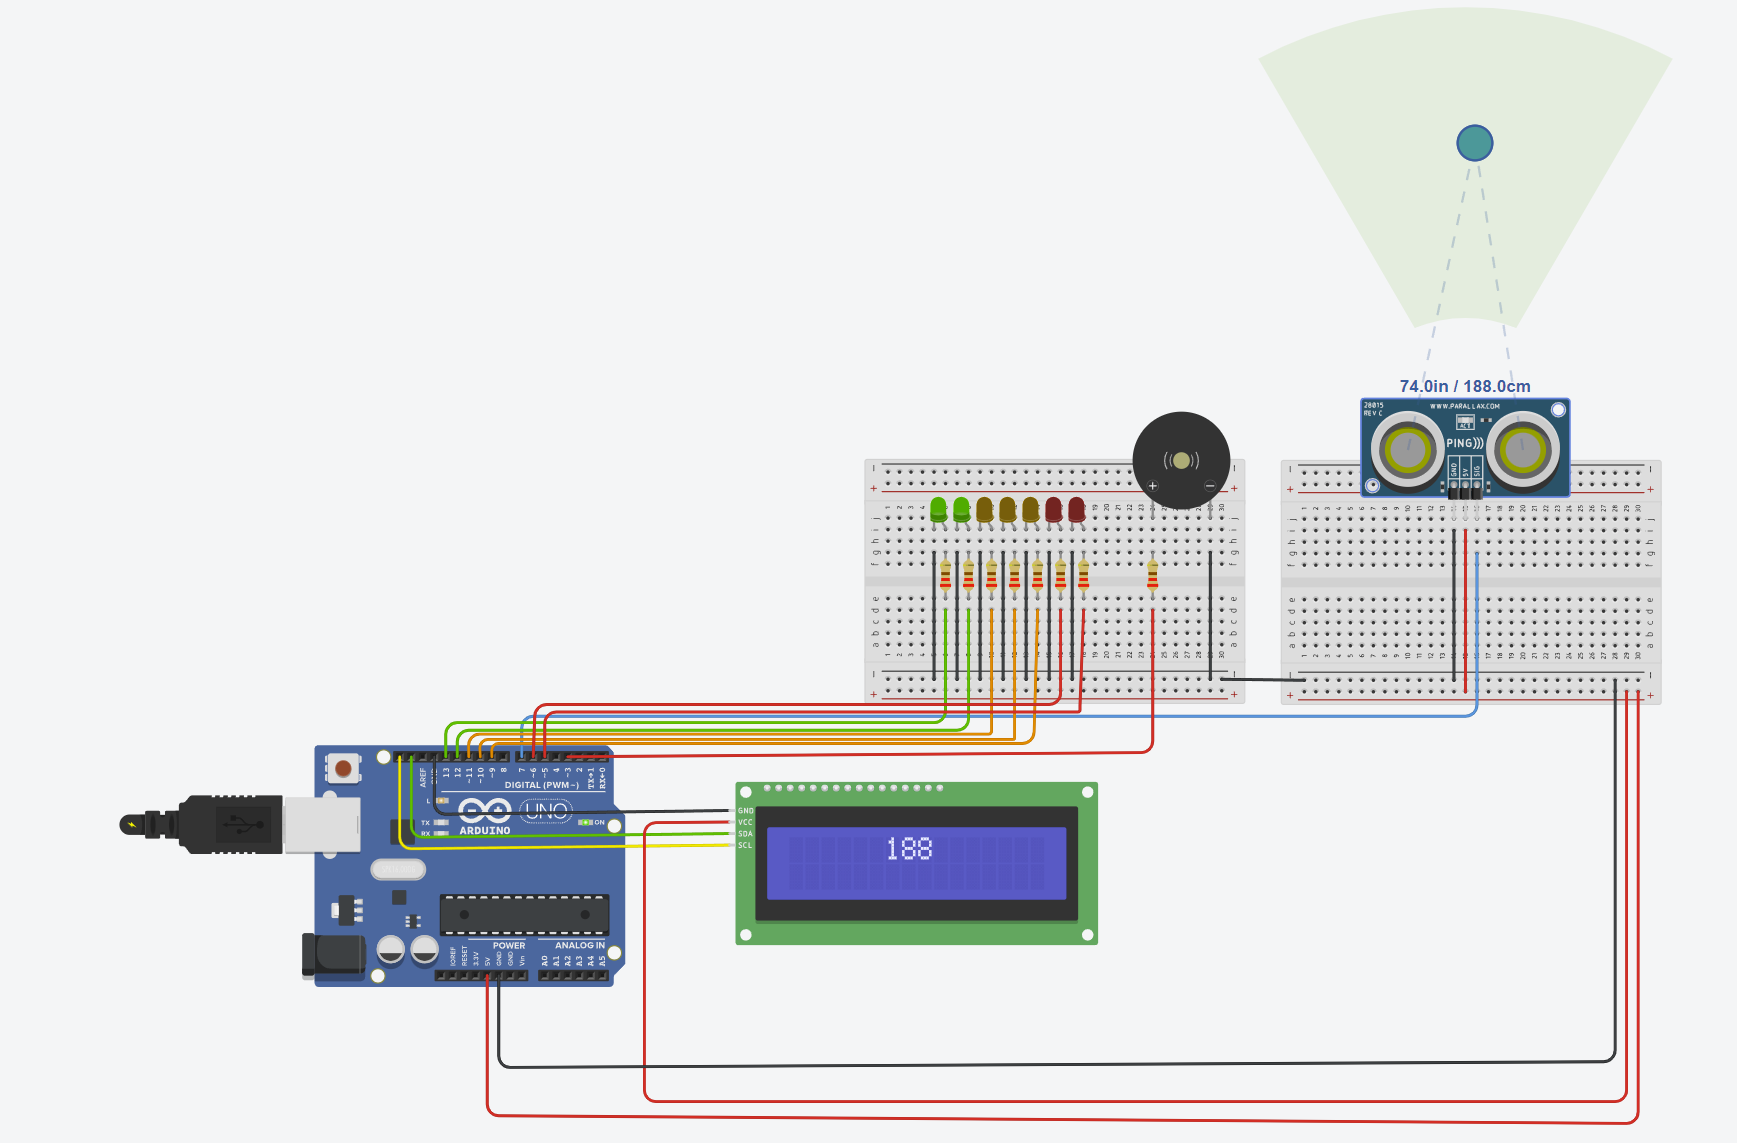Click the Arduino crystal oscillator component
The image size is (1737, 1143).
pyautogui.click(x=398, y=869)
